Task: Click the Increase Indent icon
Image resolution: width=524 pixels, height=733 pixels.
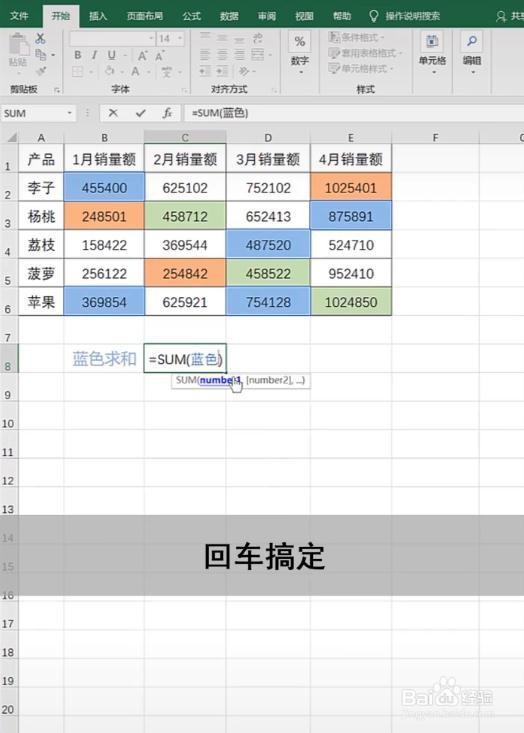Action: [222, 71]
